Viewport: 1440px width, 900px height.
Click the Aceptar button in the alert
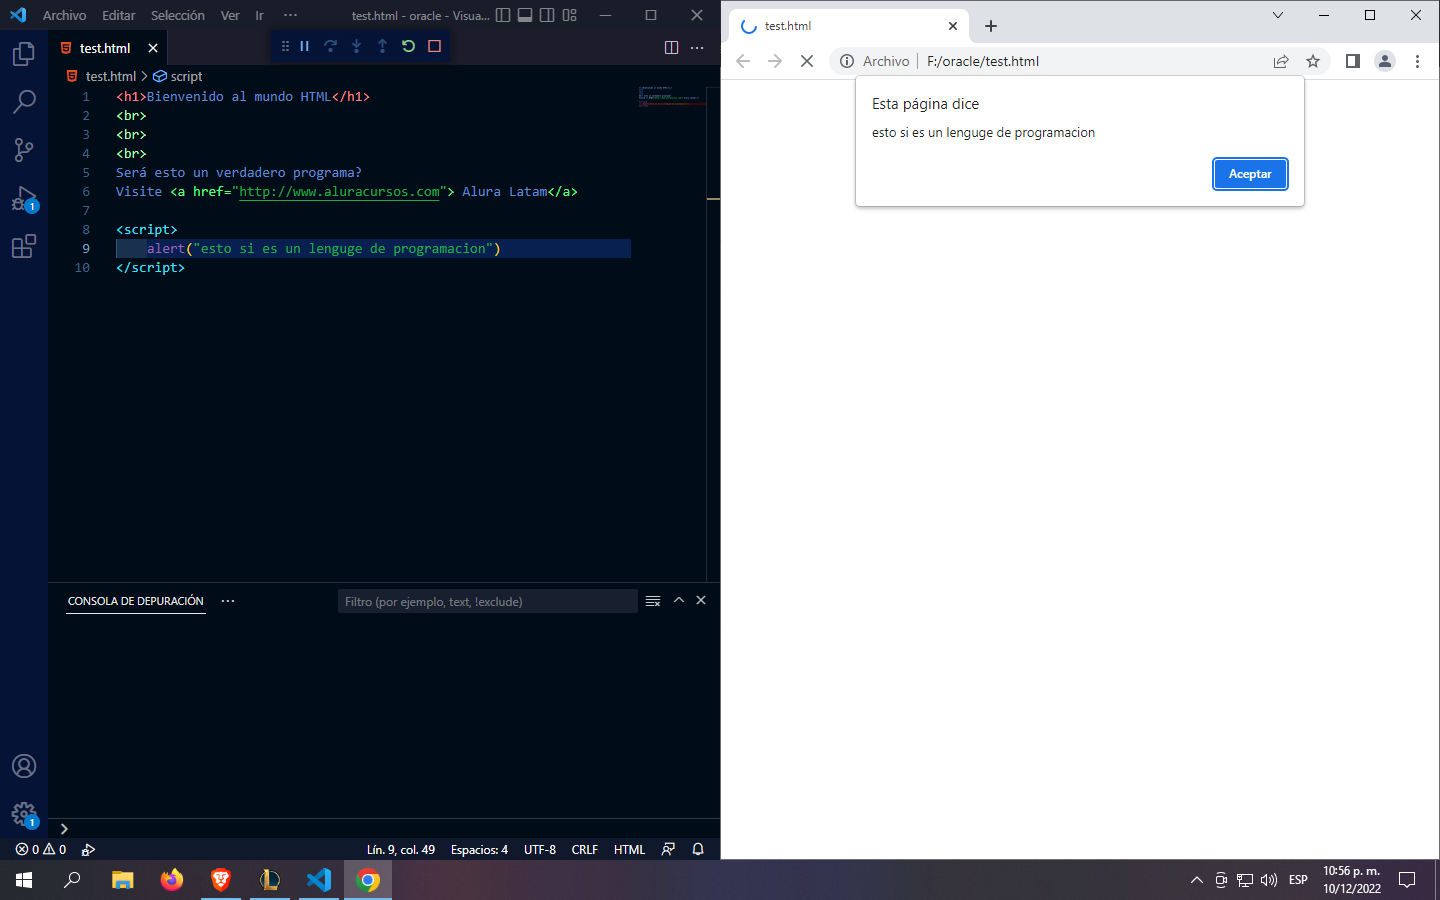click(1250, 174)
